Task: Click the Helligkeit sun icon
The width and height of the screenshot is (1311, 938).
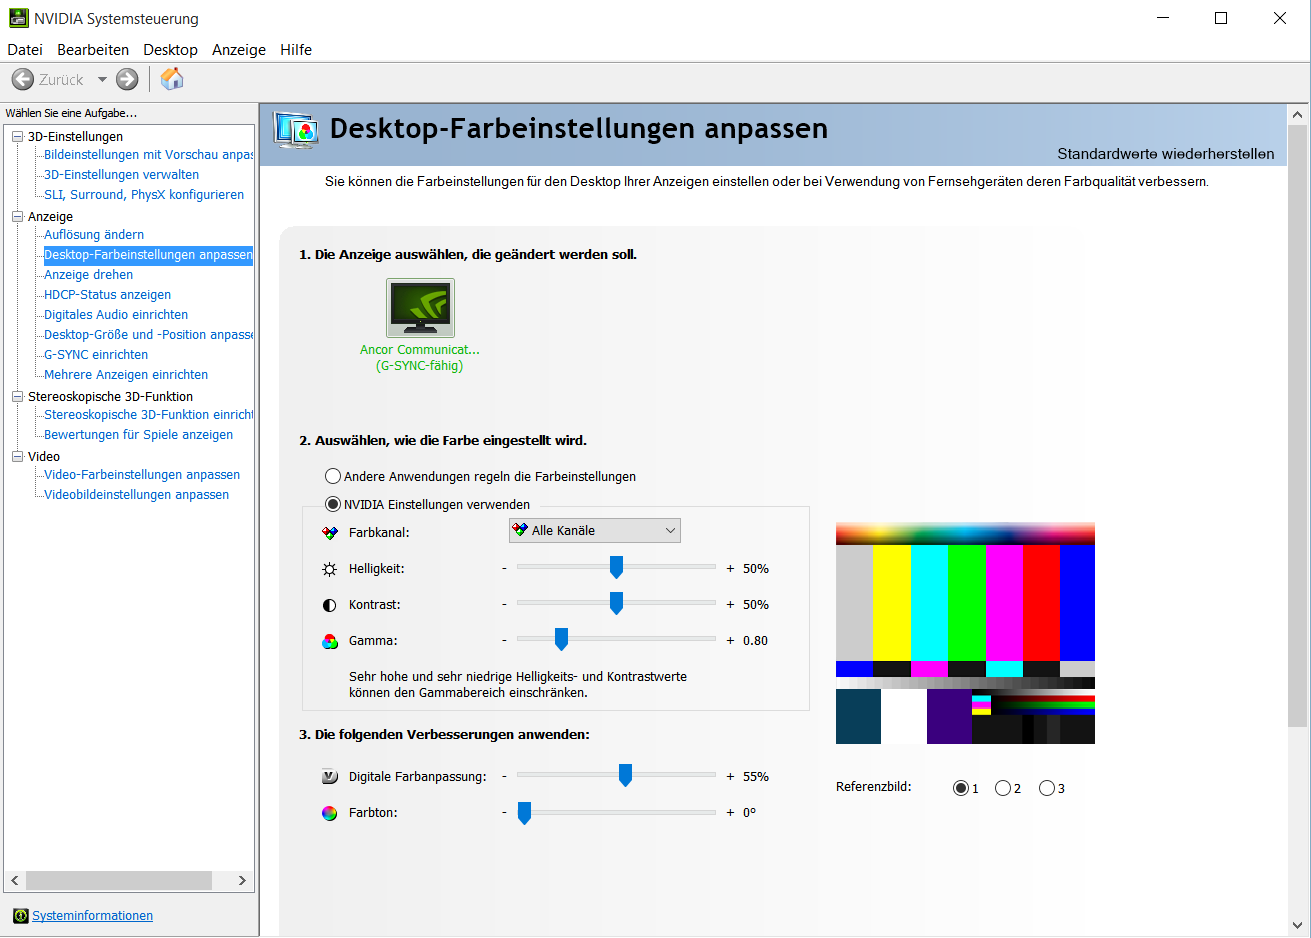Action: coord(330,569)
